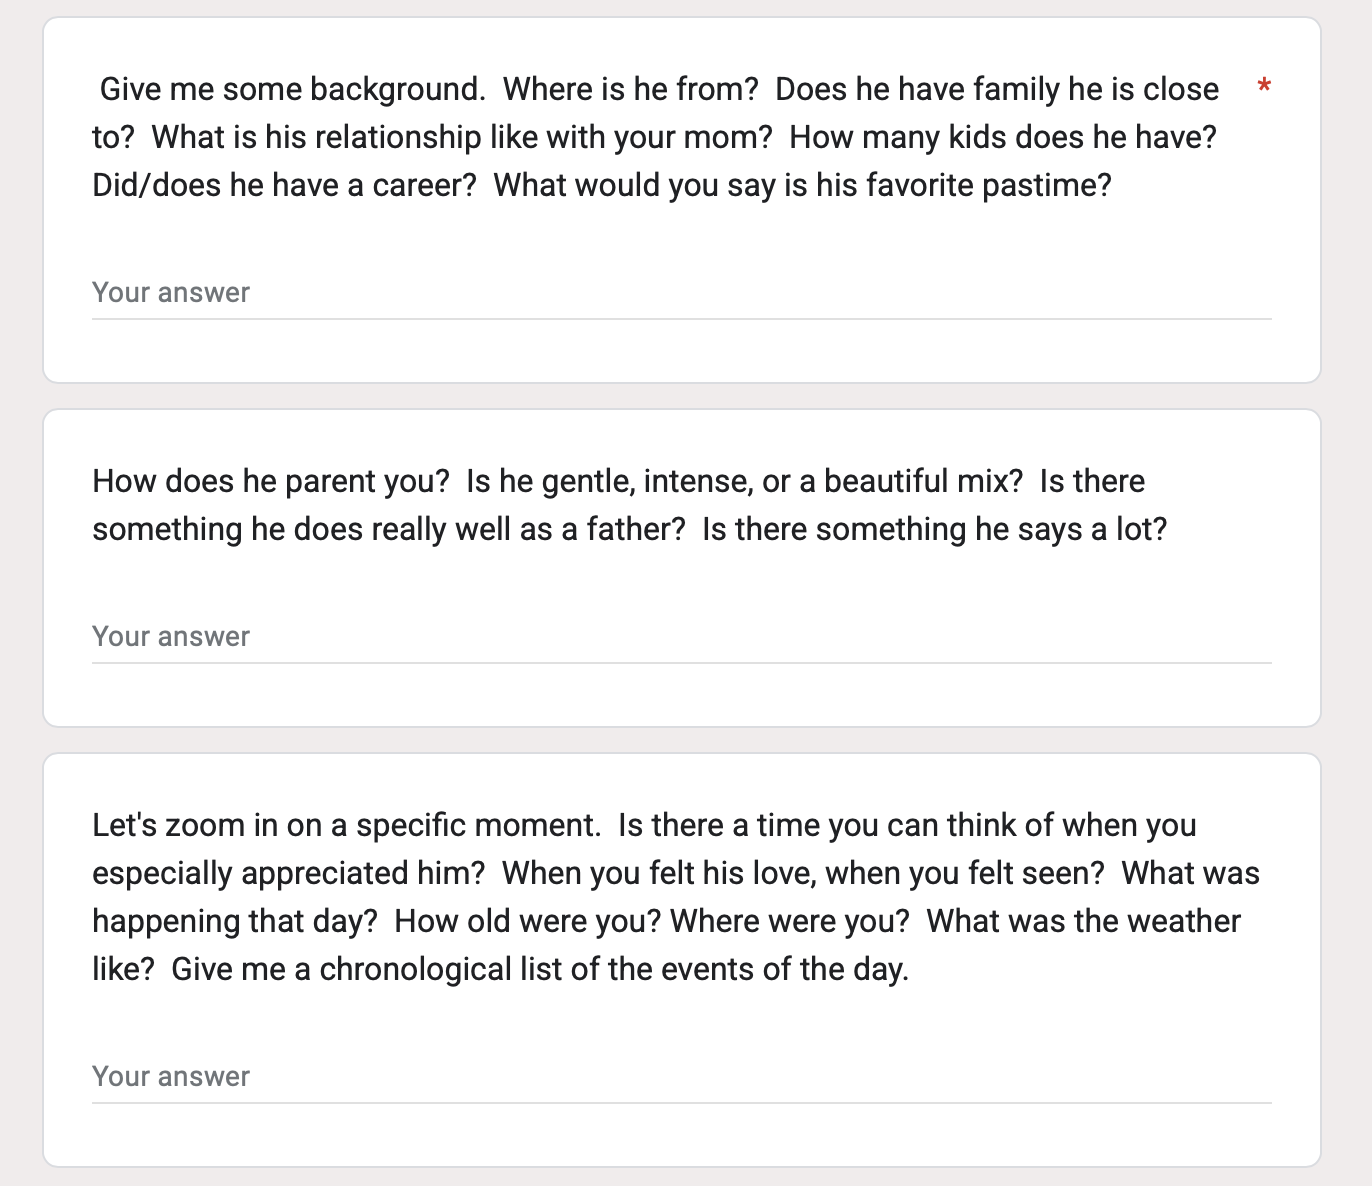Click 'What is his relationship like with your mom?'
Screen dimensions: 1372x1186
tap(462, 137)
